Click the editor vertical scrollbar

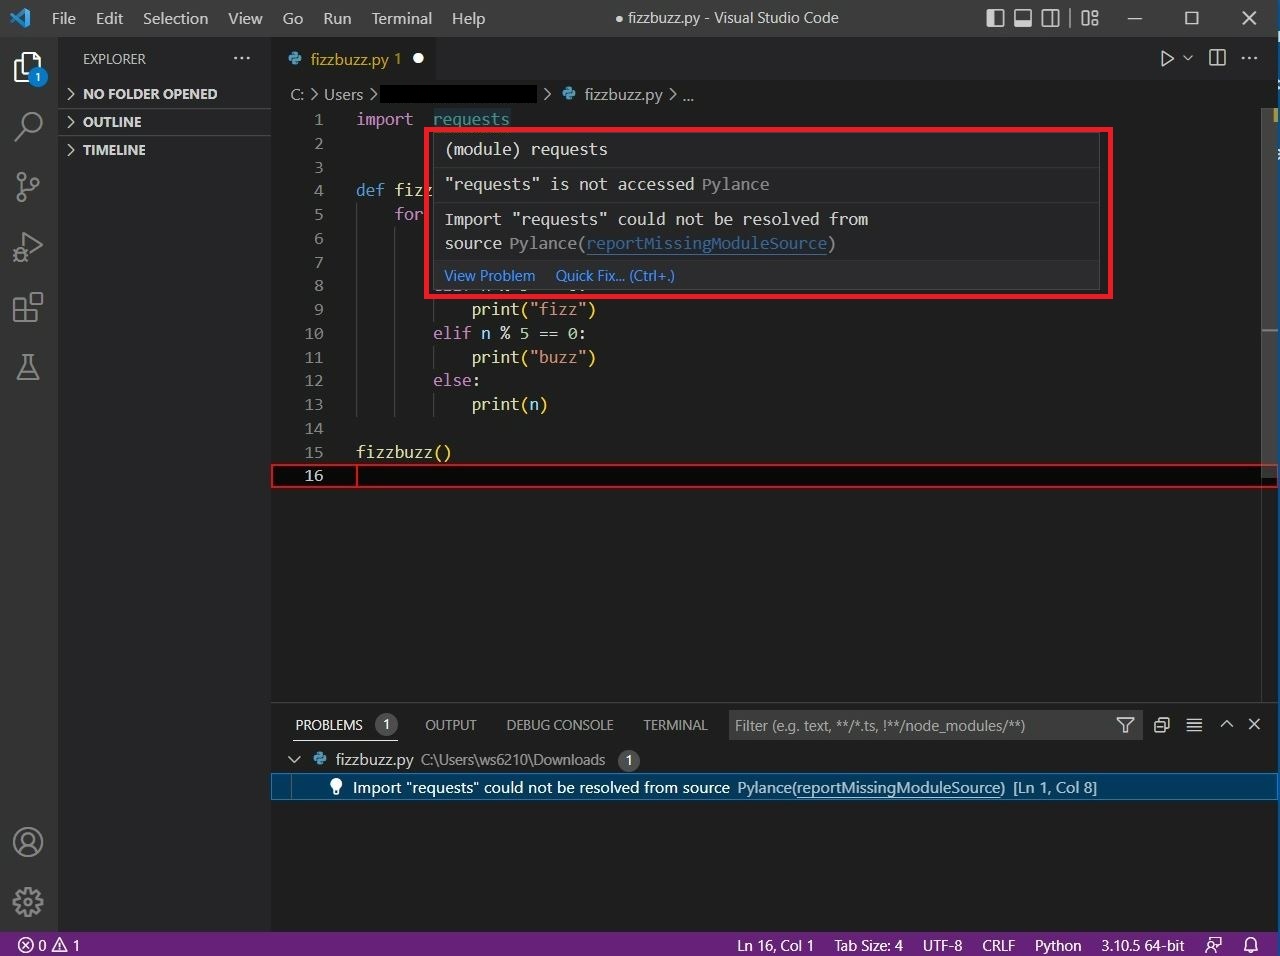[x=1269, y=295]
